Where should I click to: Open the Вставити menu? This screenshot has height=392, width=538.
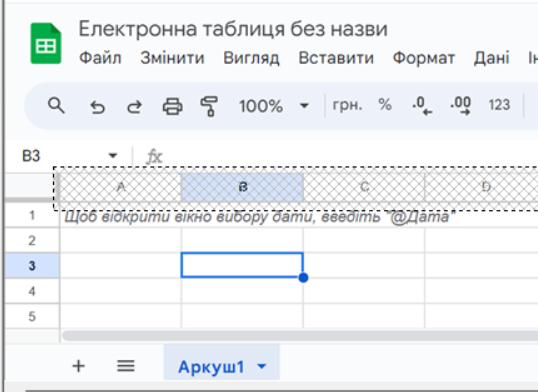(x=336, y=58)
